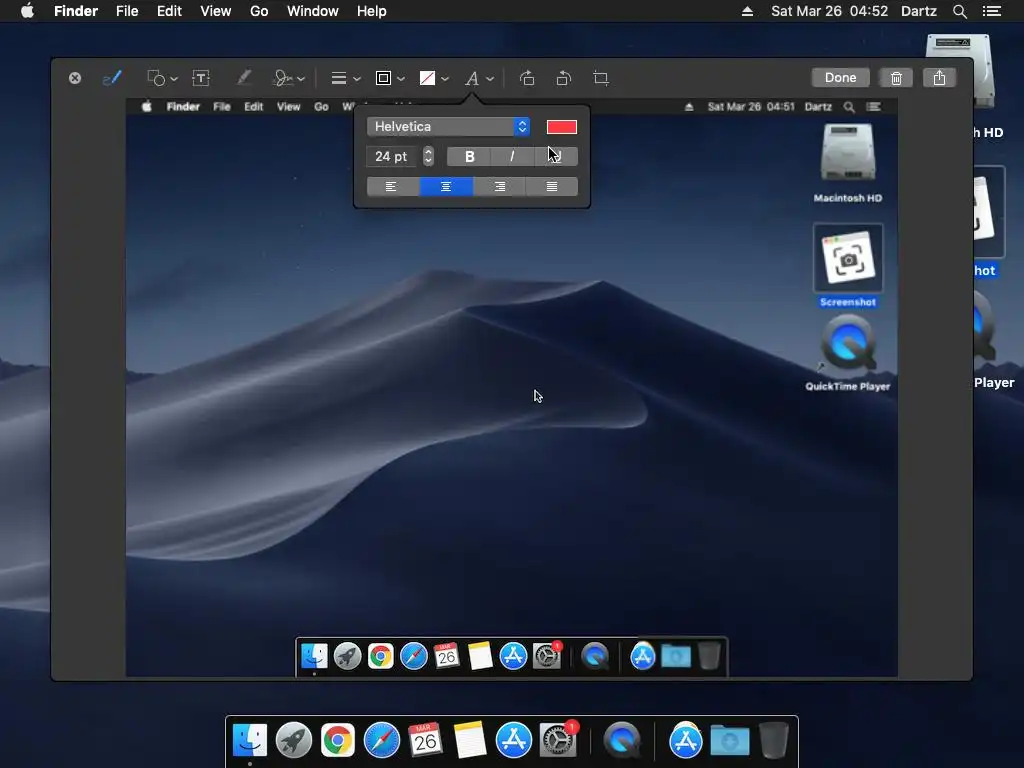The width and height of the screenshot is (1024, 768).
Task: Rotate the screenshot right
Action: pos(564,78)
